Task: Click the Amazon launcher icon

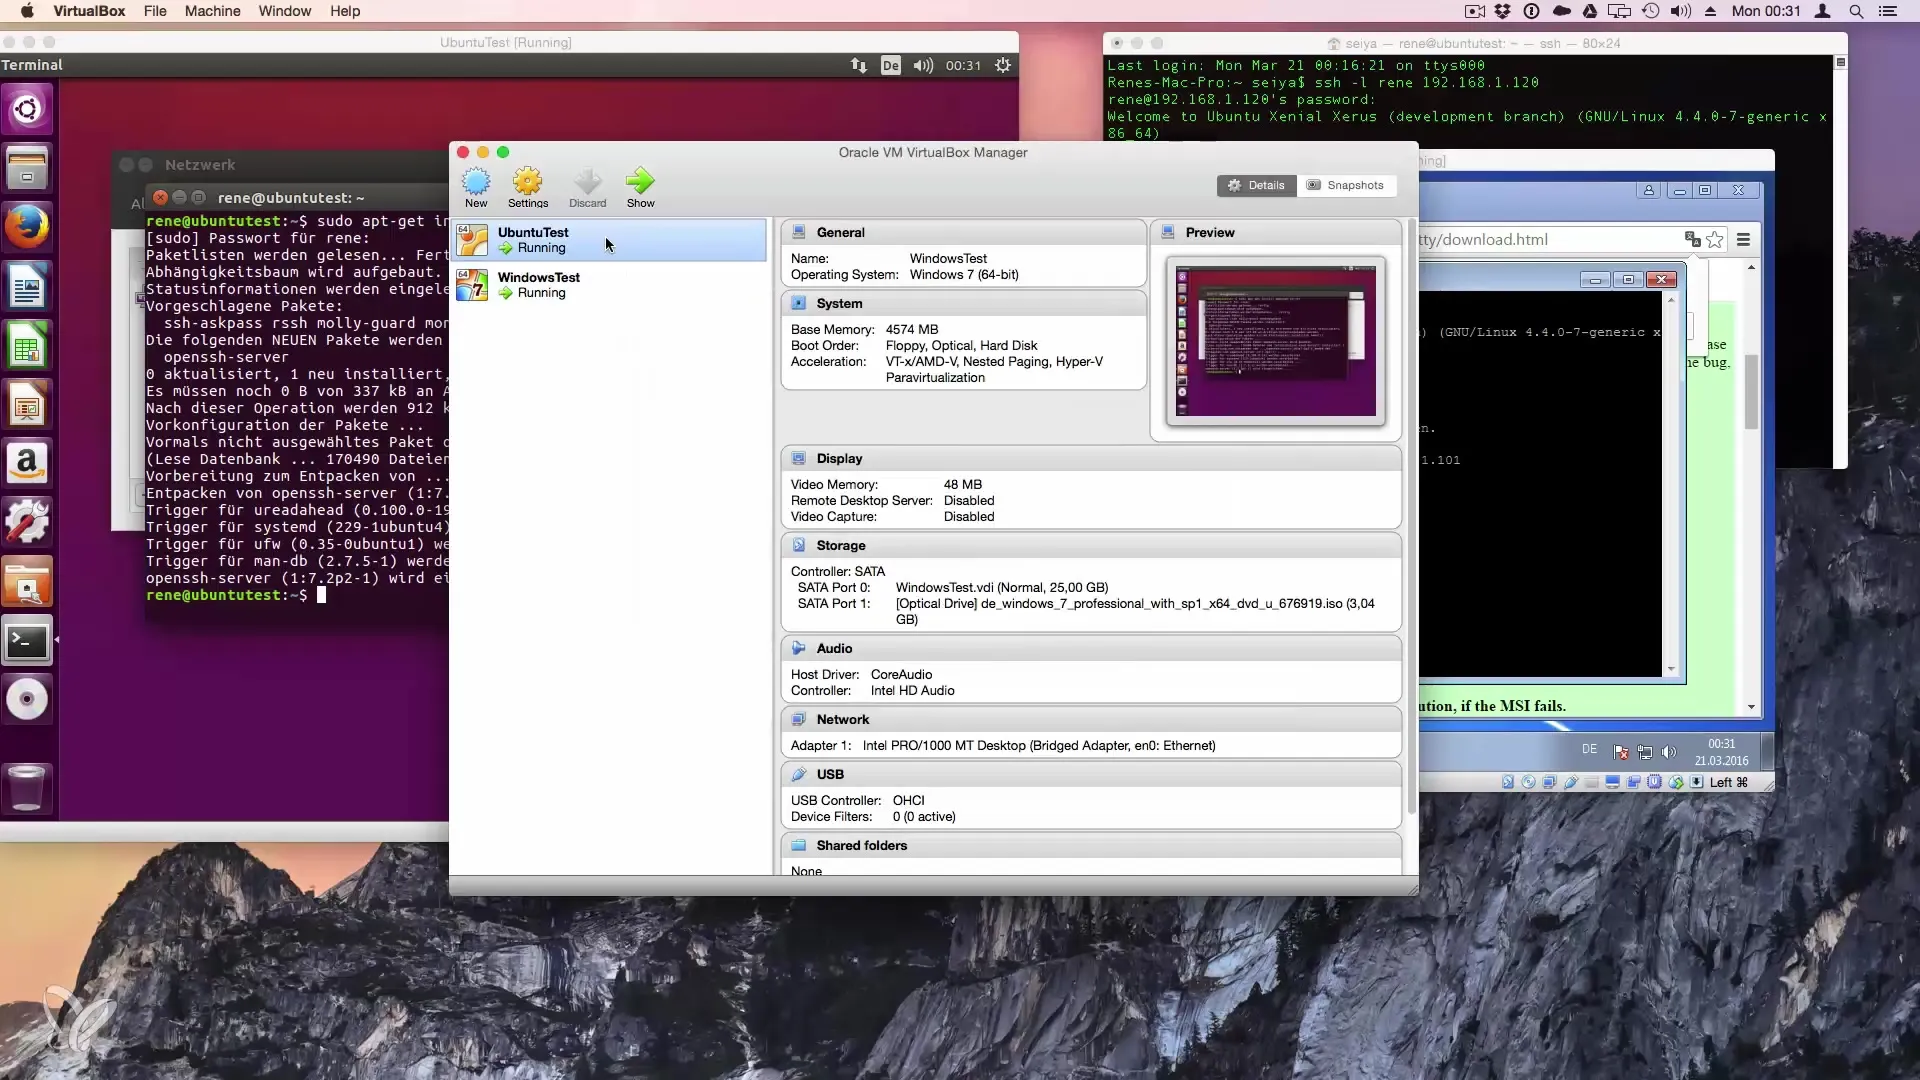Action: coord(27,463)
